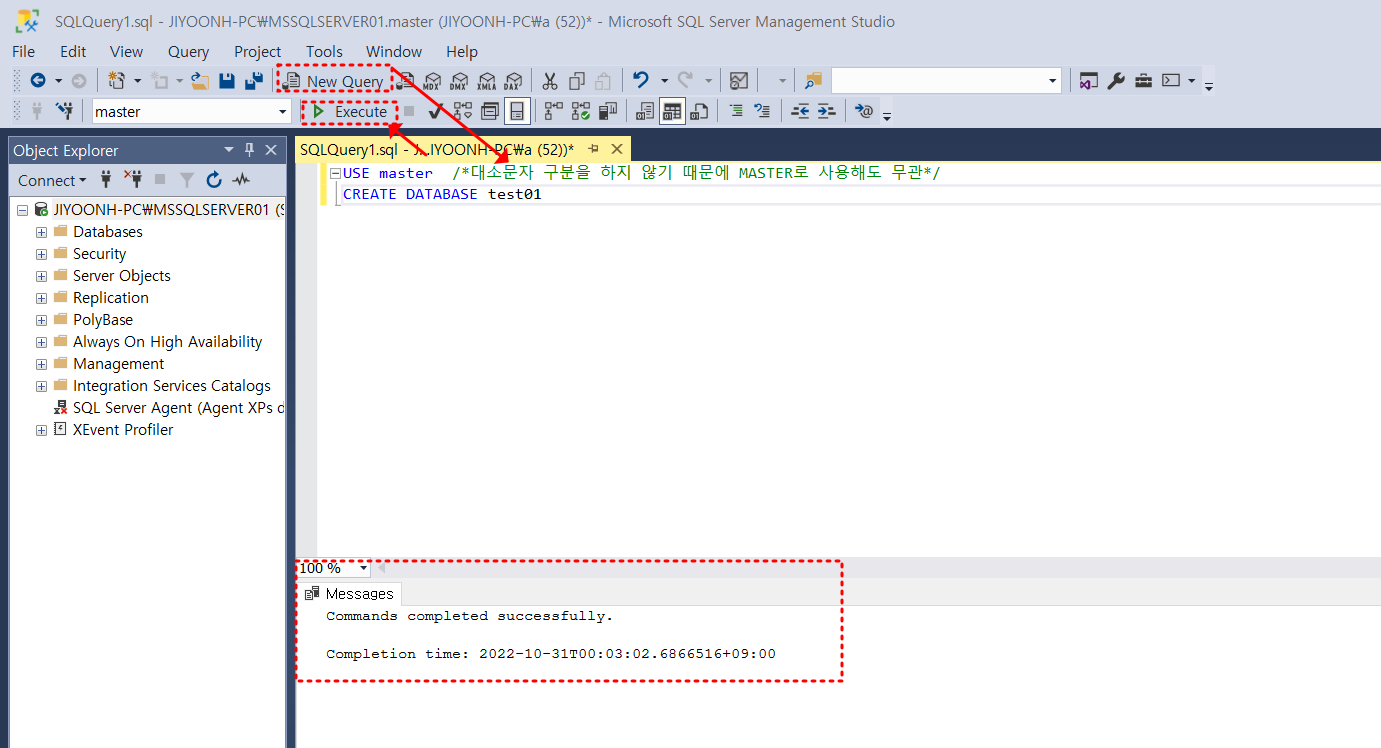The height and width of the screenshot is (748, 1381).
Task: Click the Disconnect plug icon
Action: [x=133, y=180]
